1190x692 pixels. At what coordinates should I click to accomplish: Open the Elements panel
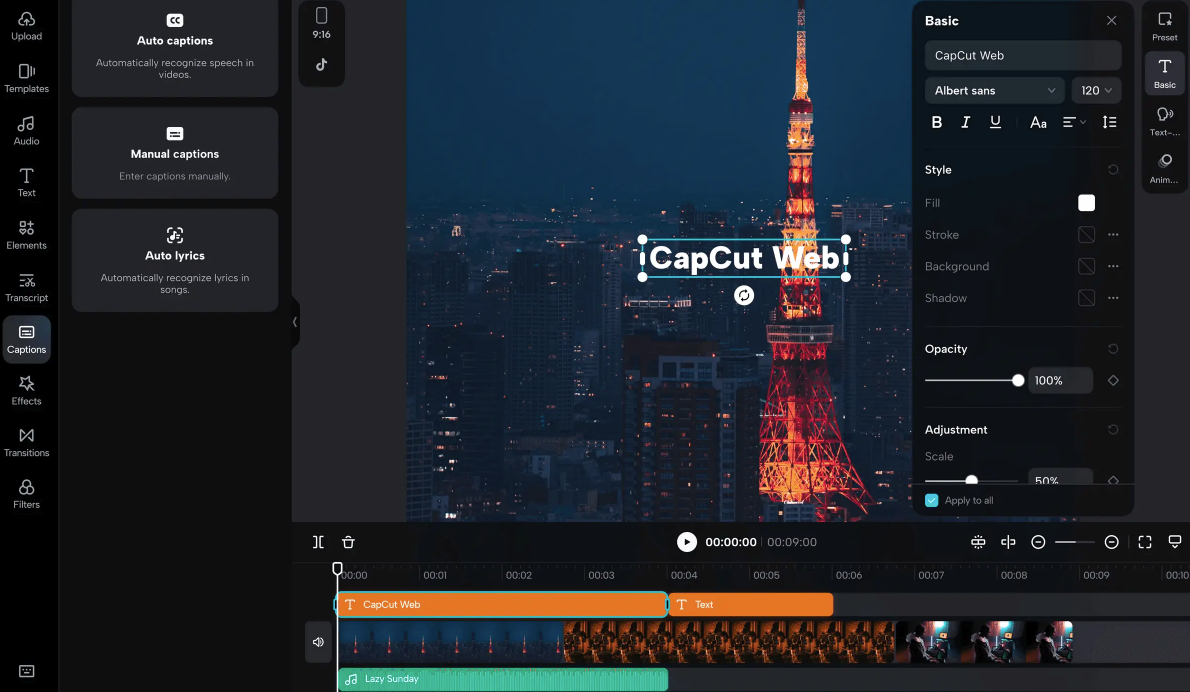point(26,233)
